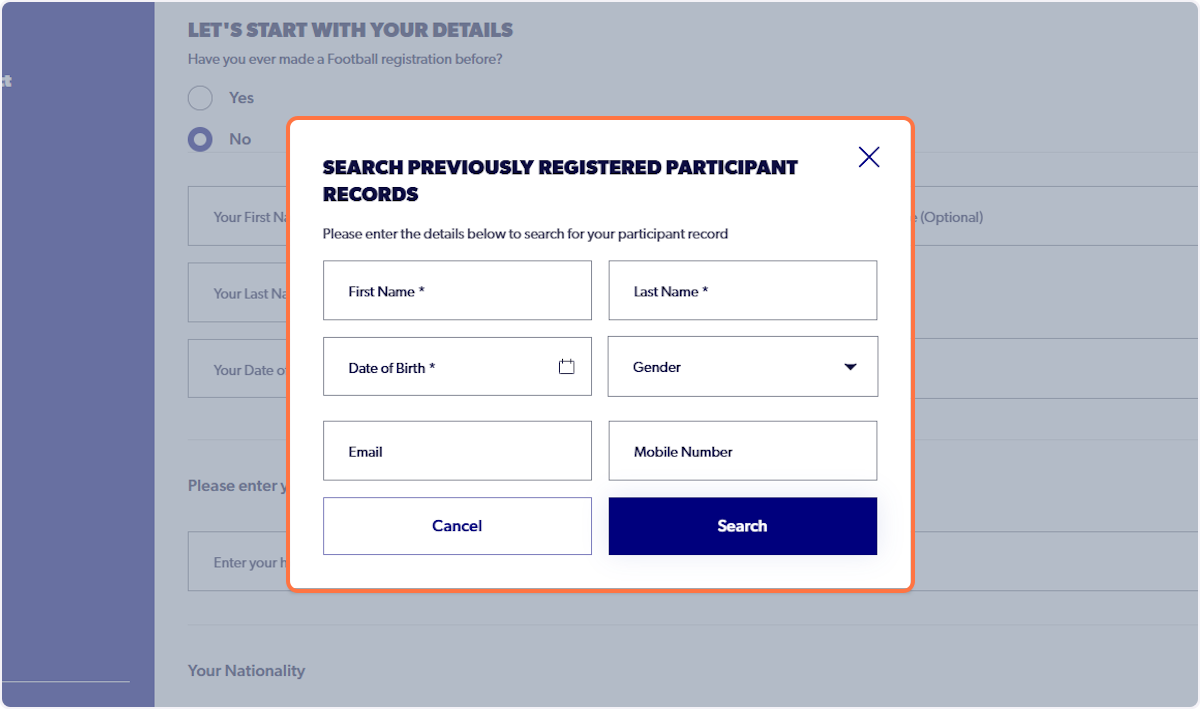Click the Date of Birth text input
The height and width of the screenshot is (709, 1200).
[x=440, y=366]
